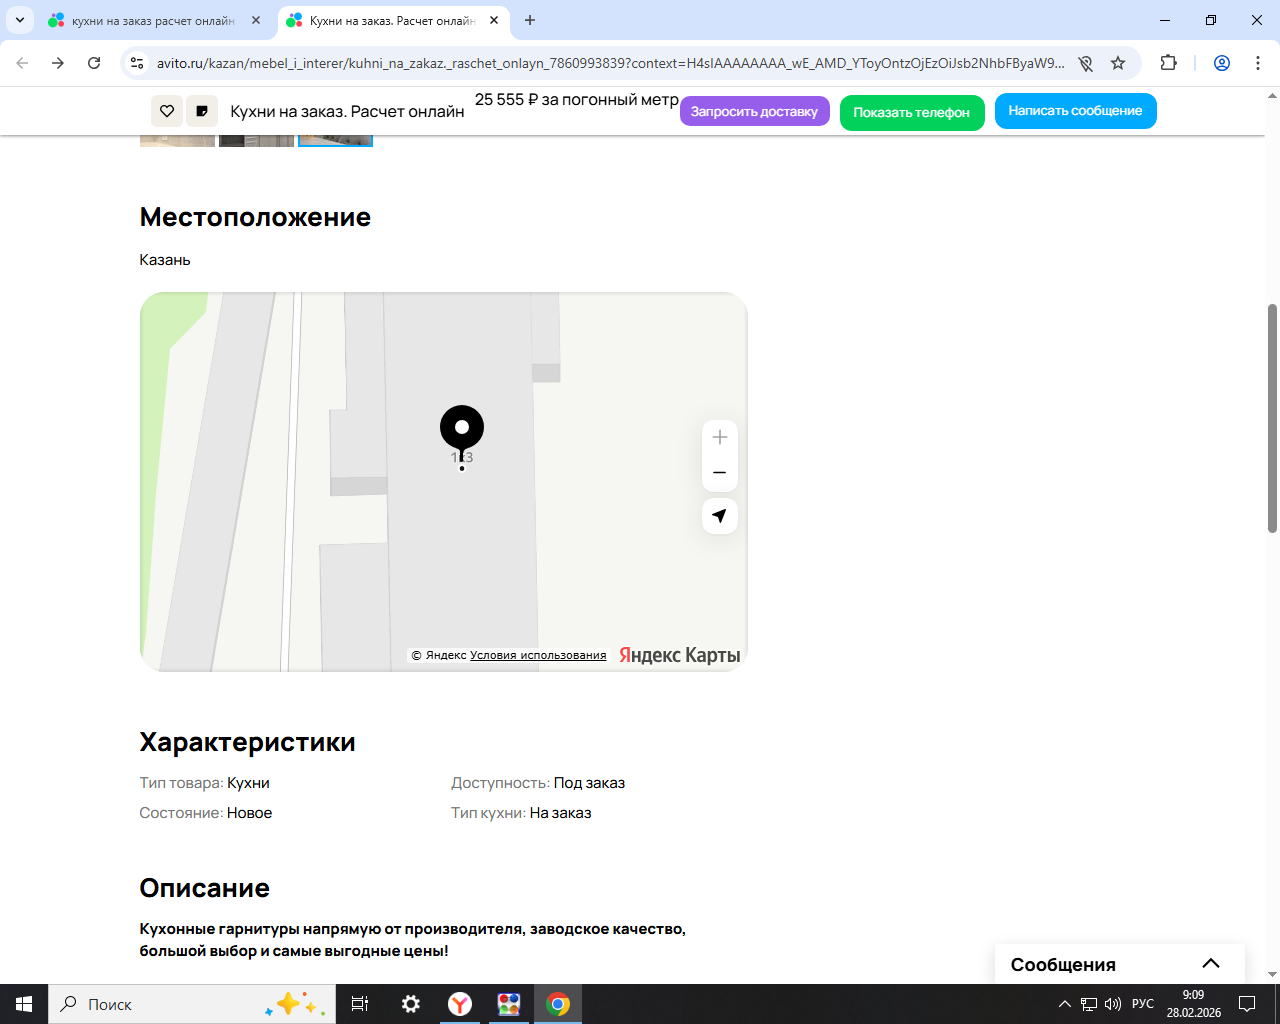
Task: Close the active 'Кухни на заказ. Расчет онлайн' tab
Action: 494,20
